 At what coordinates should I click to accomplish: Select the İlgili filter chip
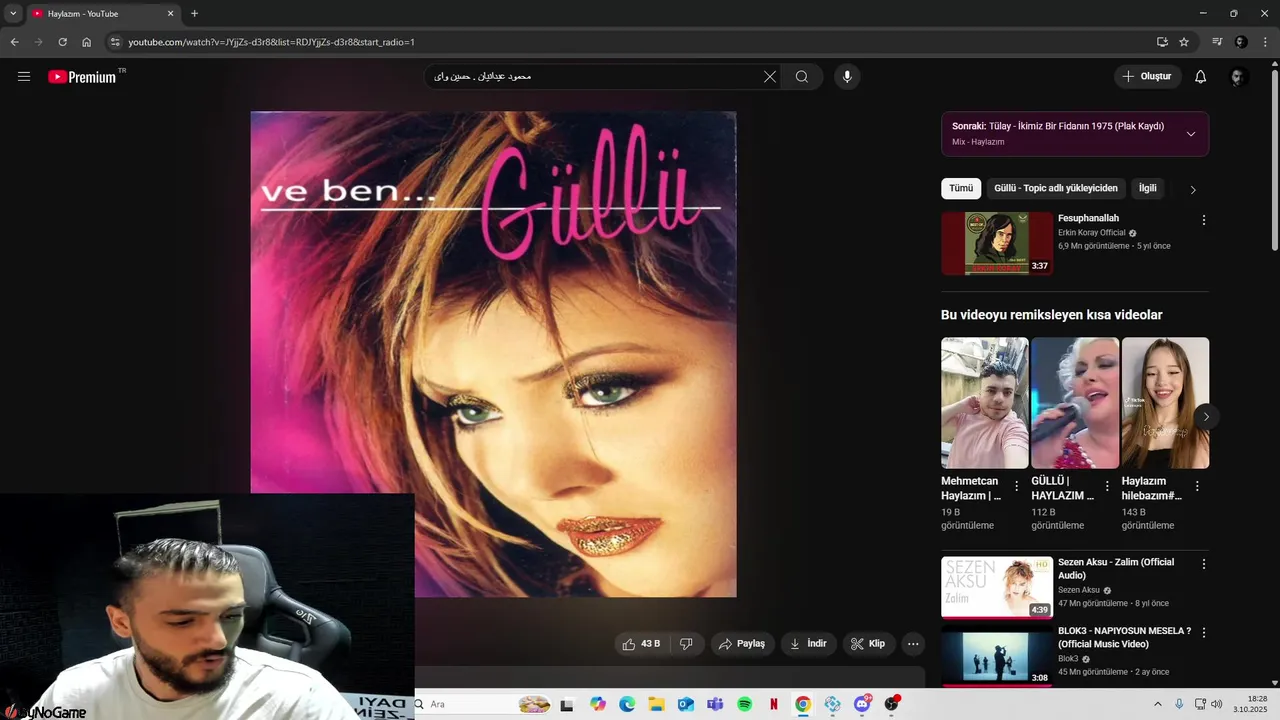1148,188
